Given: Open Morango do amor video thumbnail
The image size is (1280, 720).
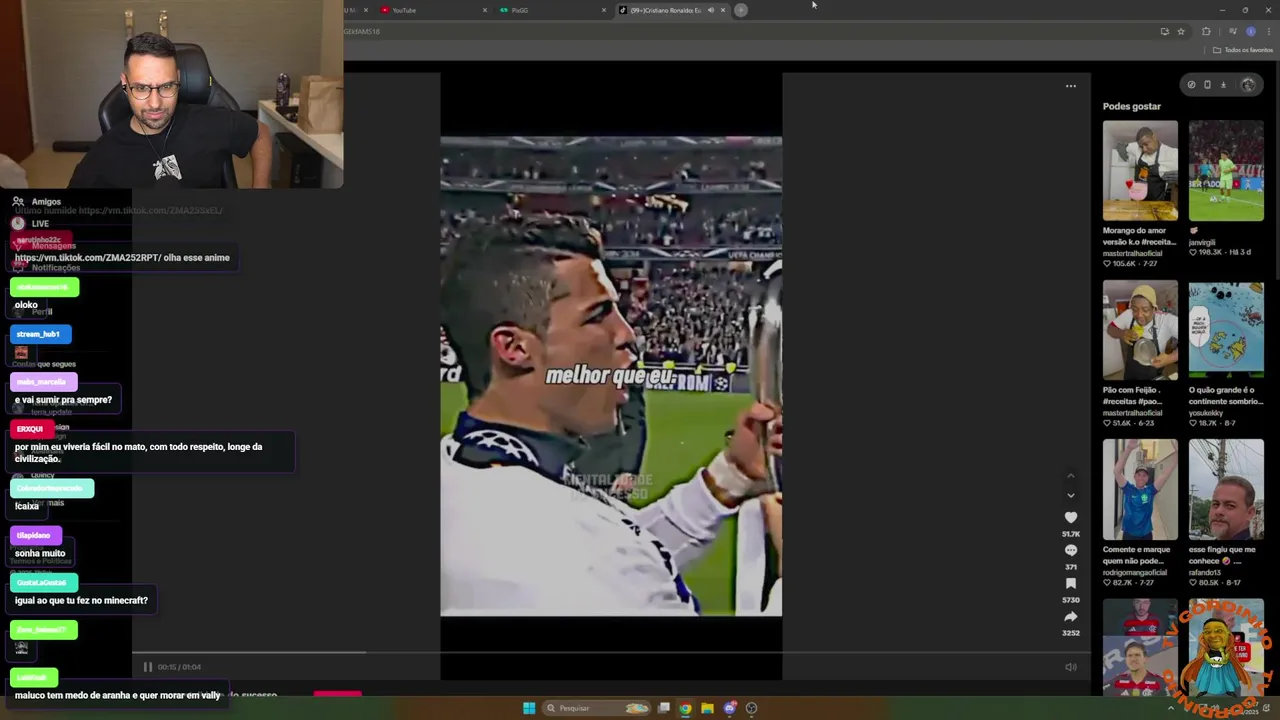Looking at the screenshot, I should 1140,170.
